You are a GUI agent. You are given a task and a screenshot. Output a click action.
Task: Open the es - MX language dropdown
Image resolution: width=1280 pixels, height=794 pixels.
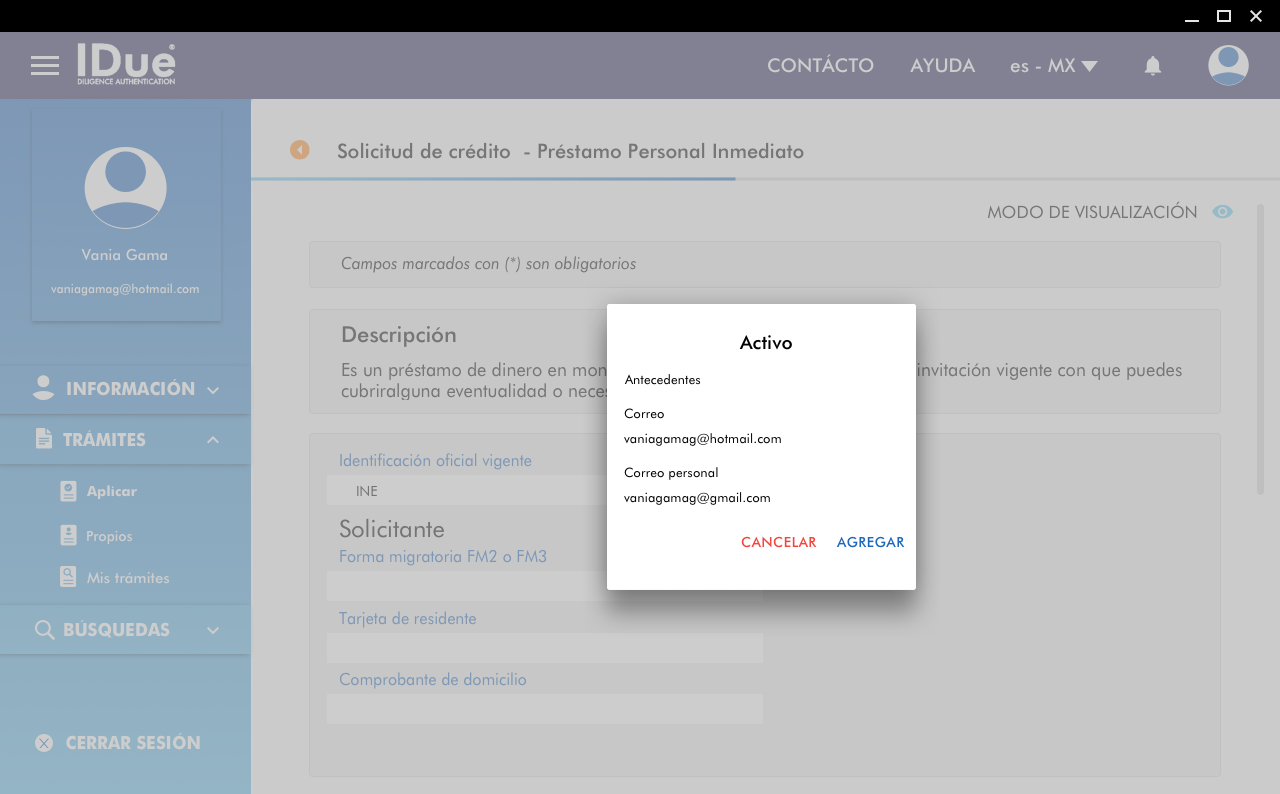tap(1053, 66)
